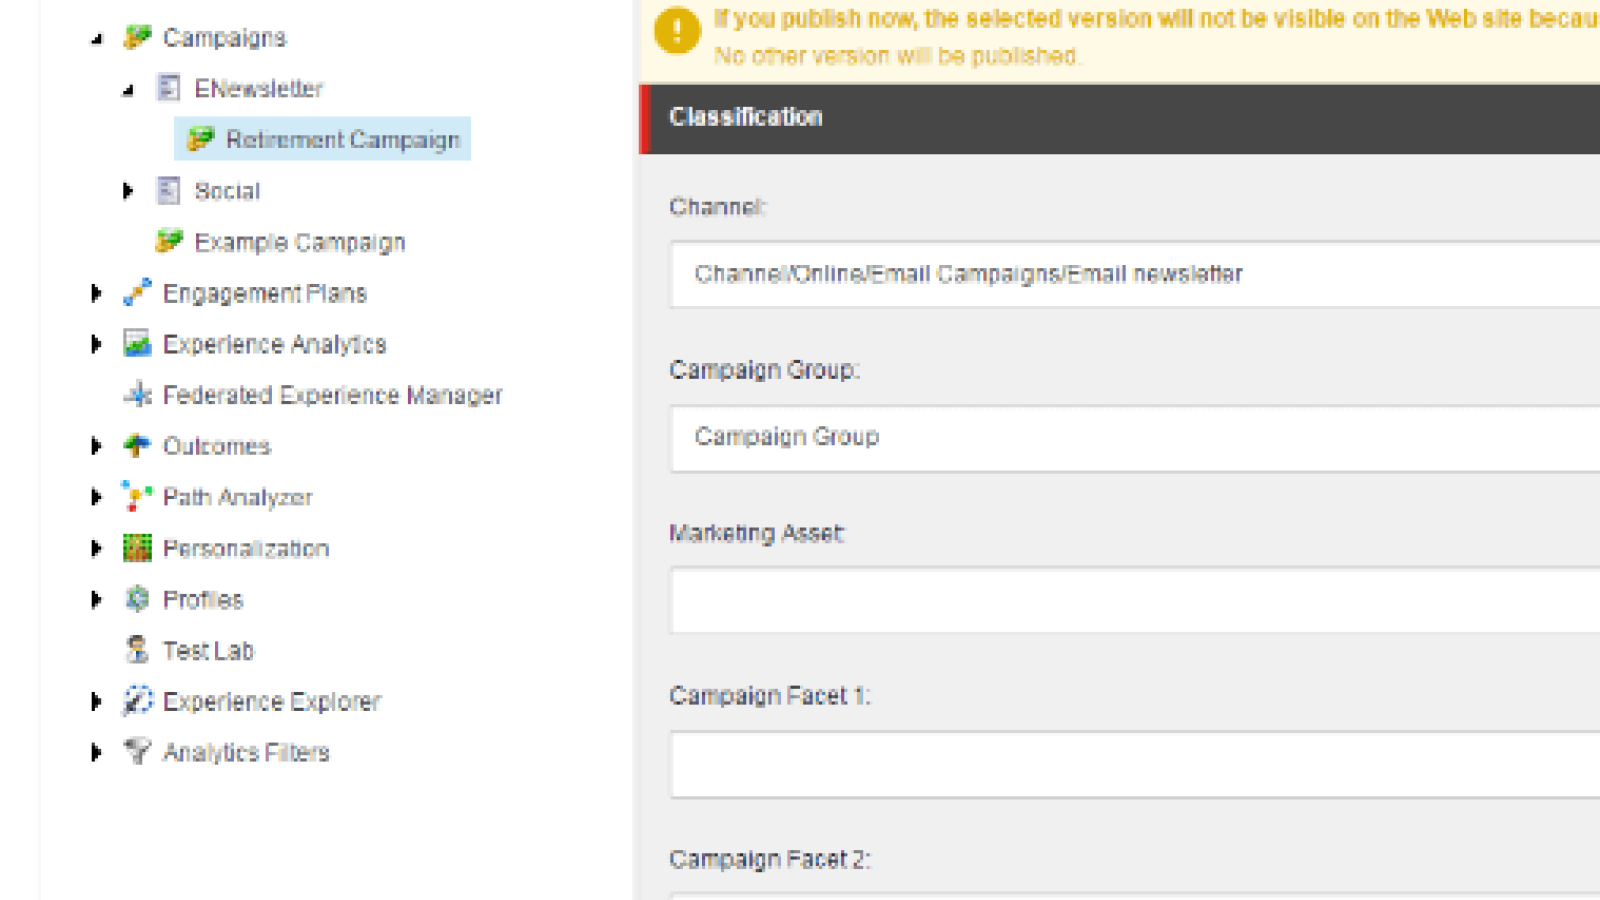The height and width of the screenshot is (900, 1600).
Task: Select the Retirement Campaign icon
Action: pyautogui.click(x=202, y=139)
